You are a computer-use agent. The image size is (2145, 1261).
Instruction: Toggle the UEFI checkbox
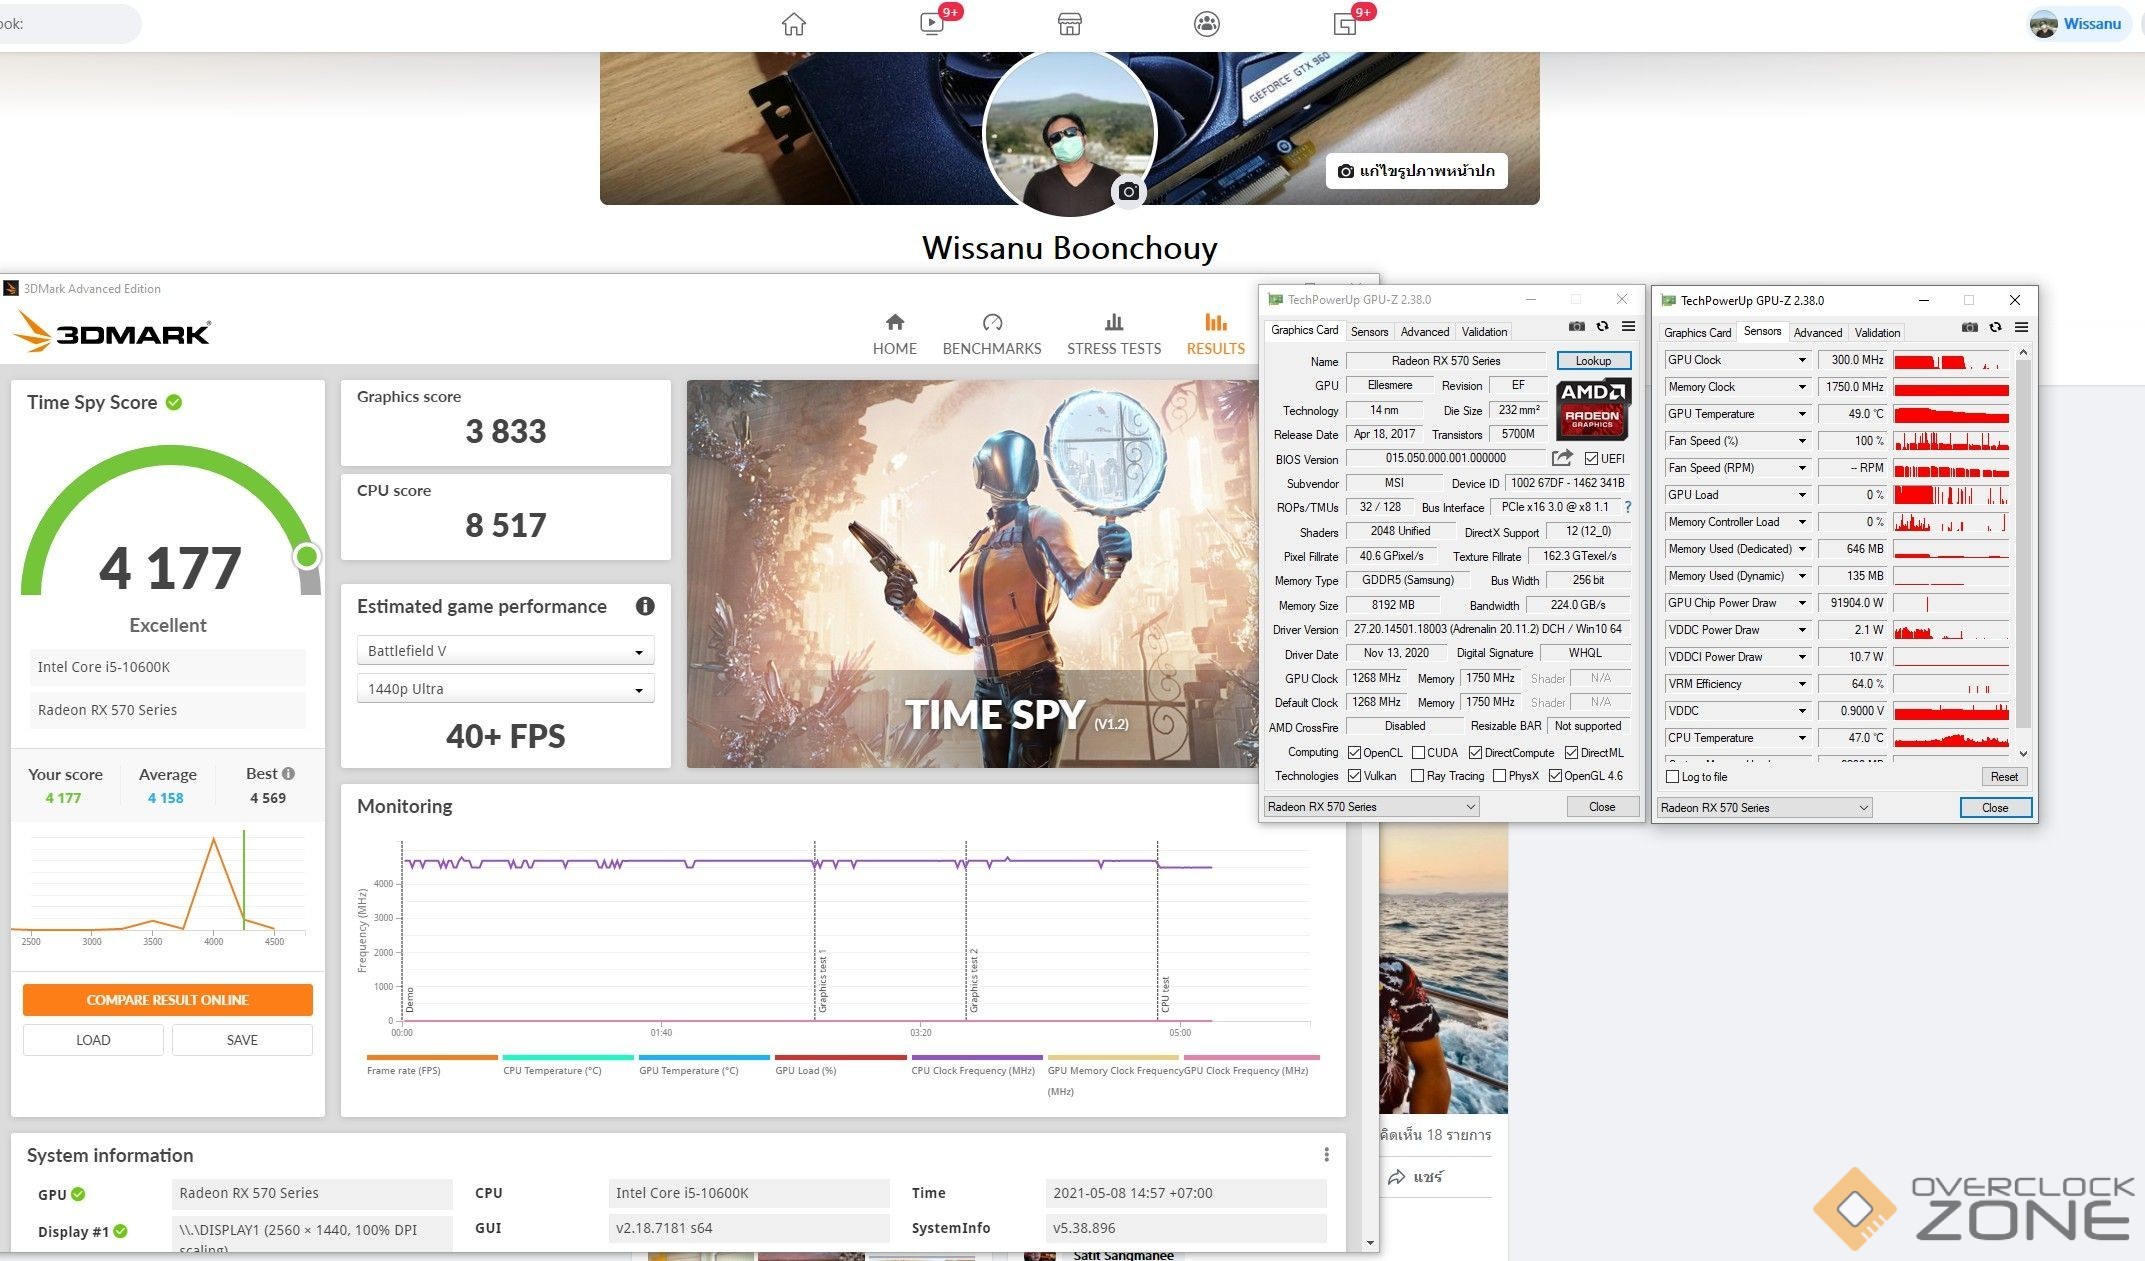click(x=1591, y=459)
